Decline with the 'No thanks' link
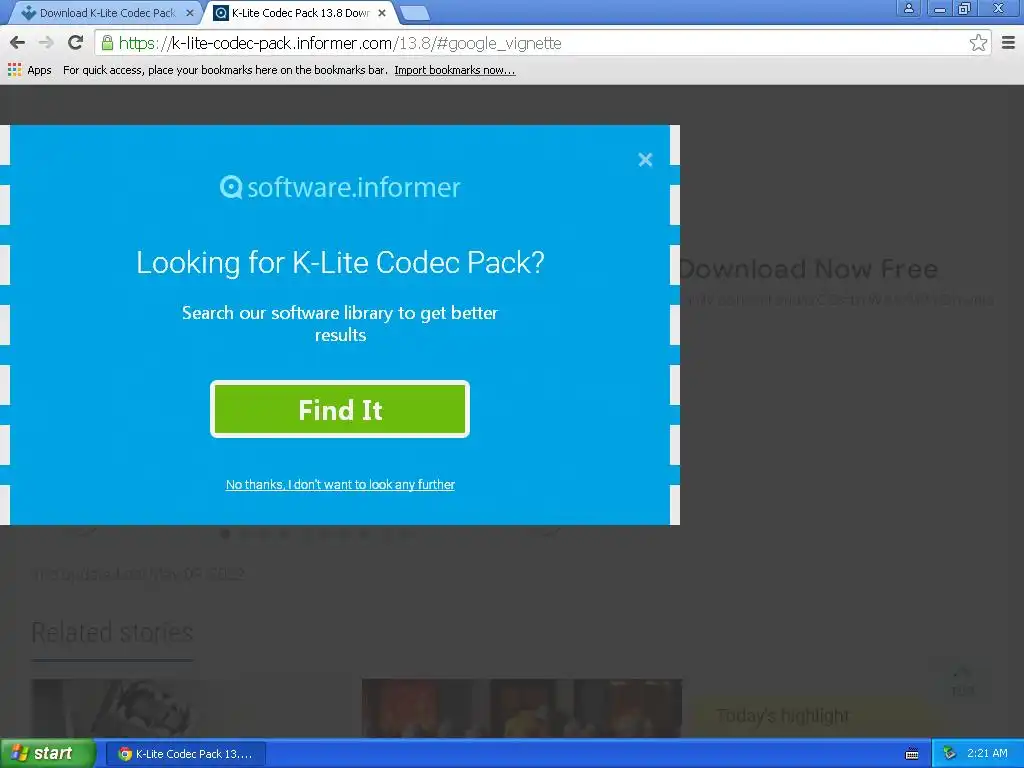This screenshot has height=768, width=1024. coord(340,485)
